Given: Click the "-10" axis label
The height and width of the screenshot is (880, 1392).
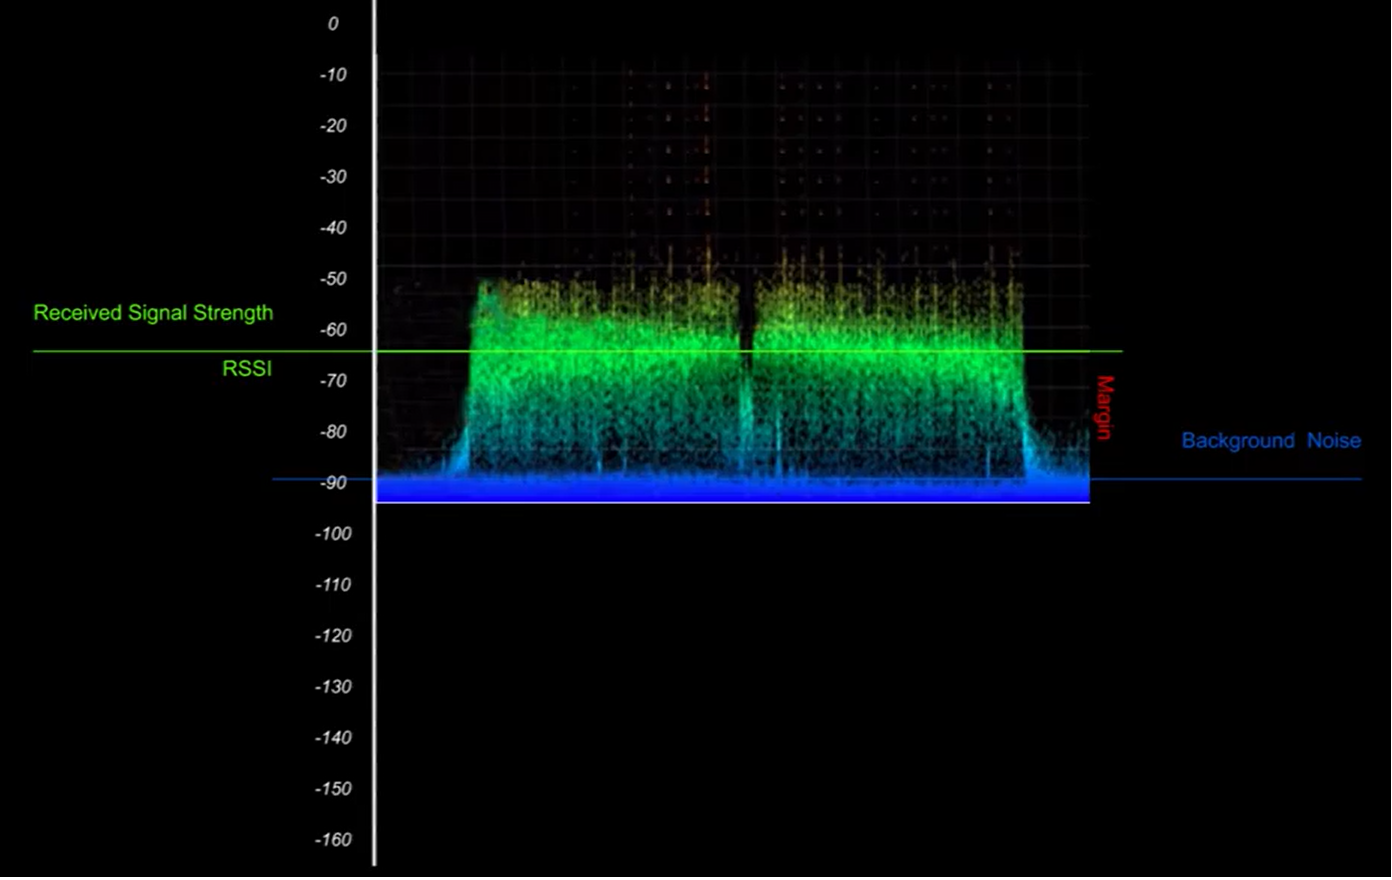Looking at the screenshot, I should (334, 74).
